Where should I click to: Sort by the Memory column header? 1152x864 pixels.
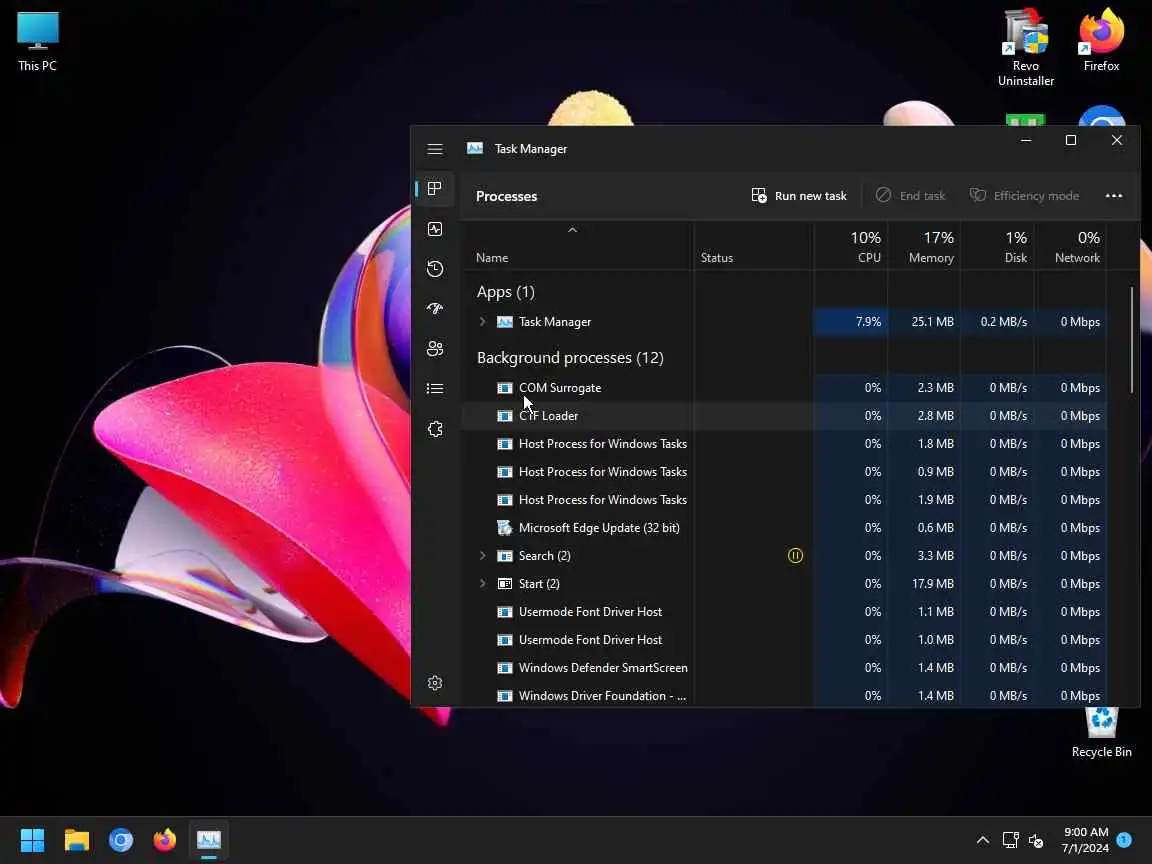pos(924,247)
